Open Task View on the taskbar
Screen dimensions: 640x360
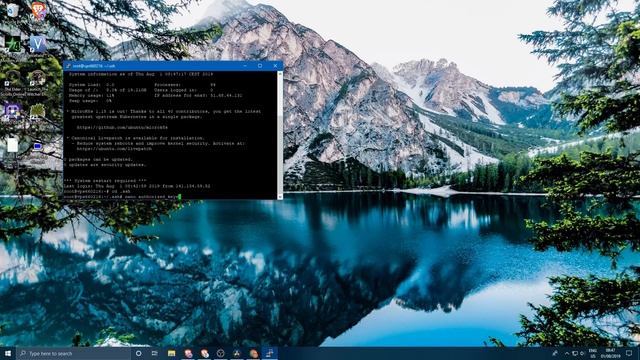coord(155,353)
